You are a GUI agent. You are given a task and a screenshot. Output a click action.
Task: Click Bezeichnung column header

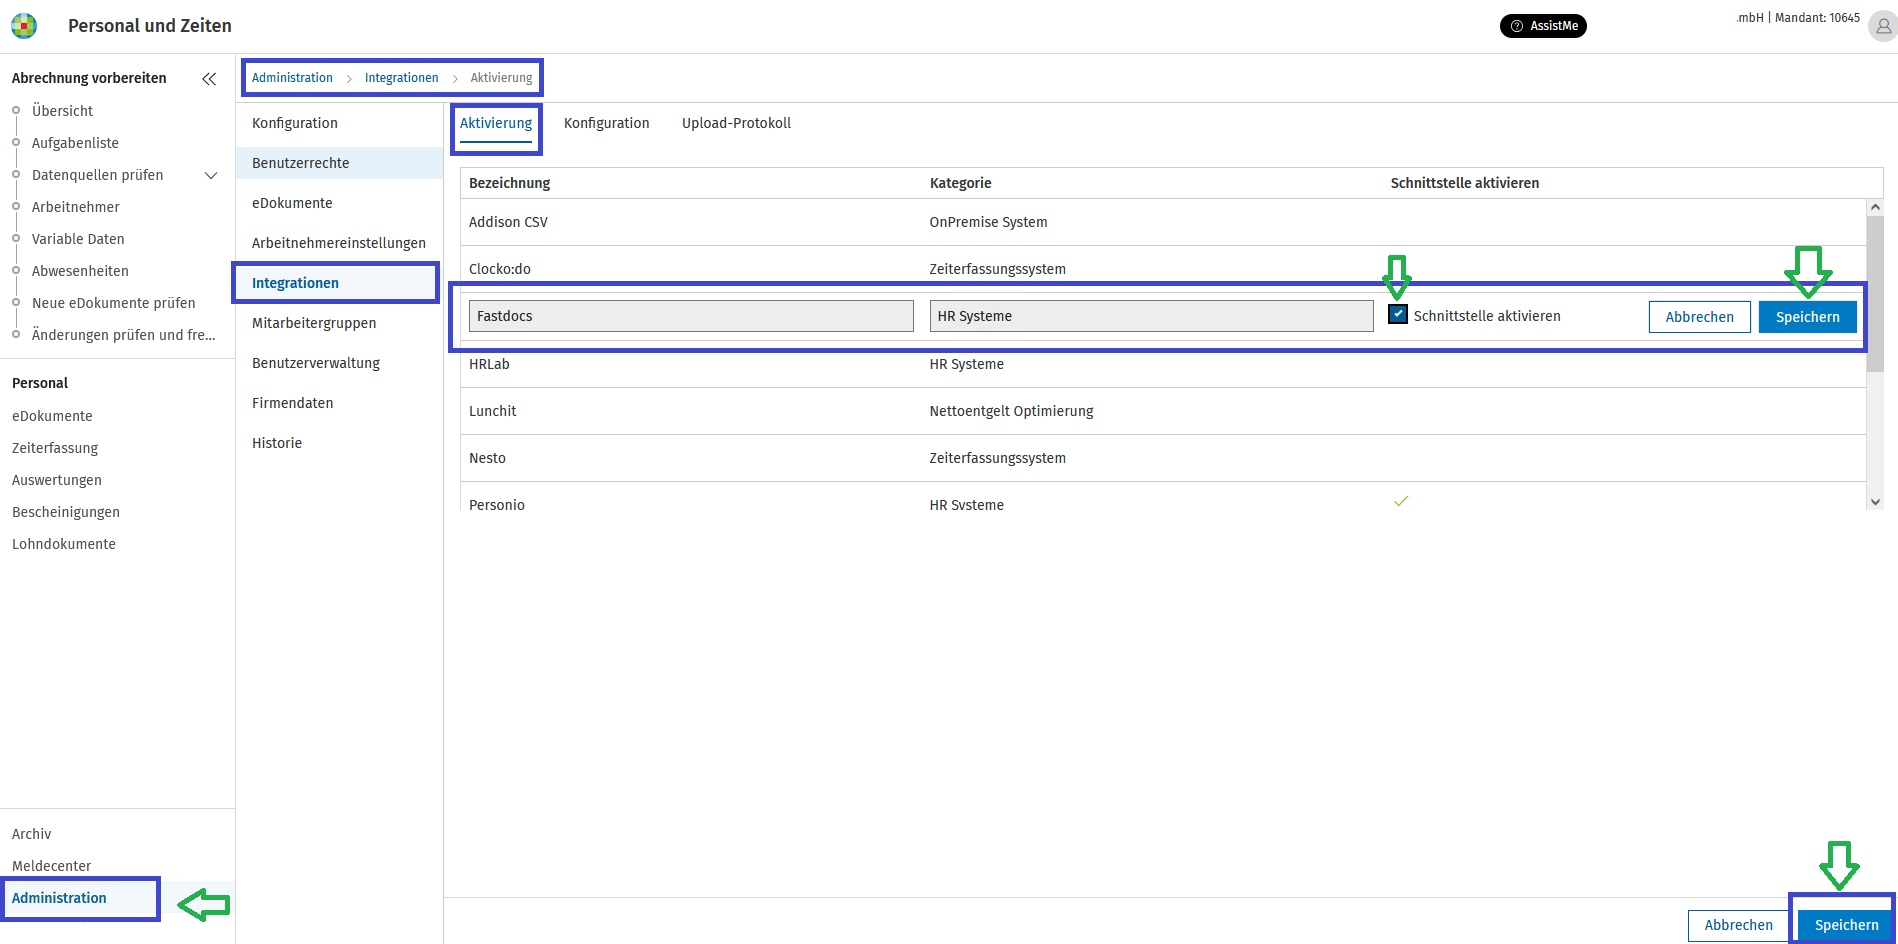coord(510,183)
